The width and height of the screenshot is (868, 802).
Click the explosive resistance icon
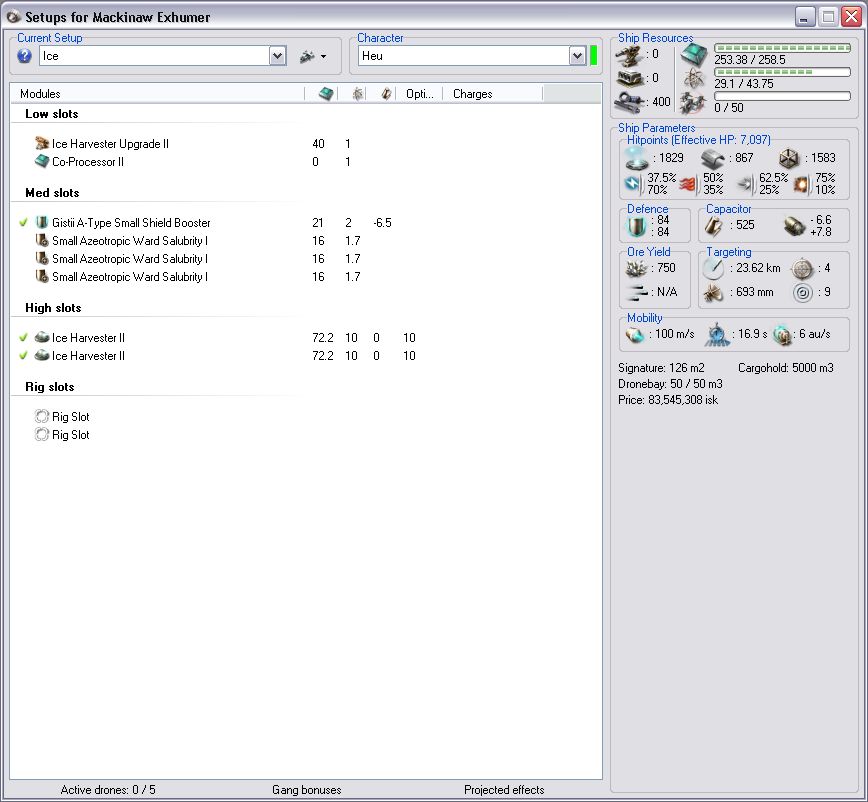pos(801,184)
